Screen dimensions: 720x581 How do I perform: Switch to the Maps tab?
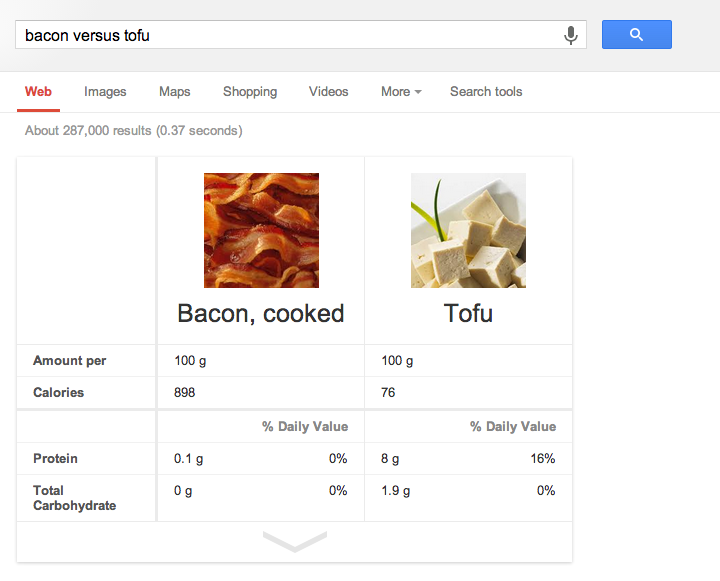pos(174,92)
